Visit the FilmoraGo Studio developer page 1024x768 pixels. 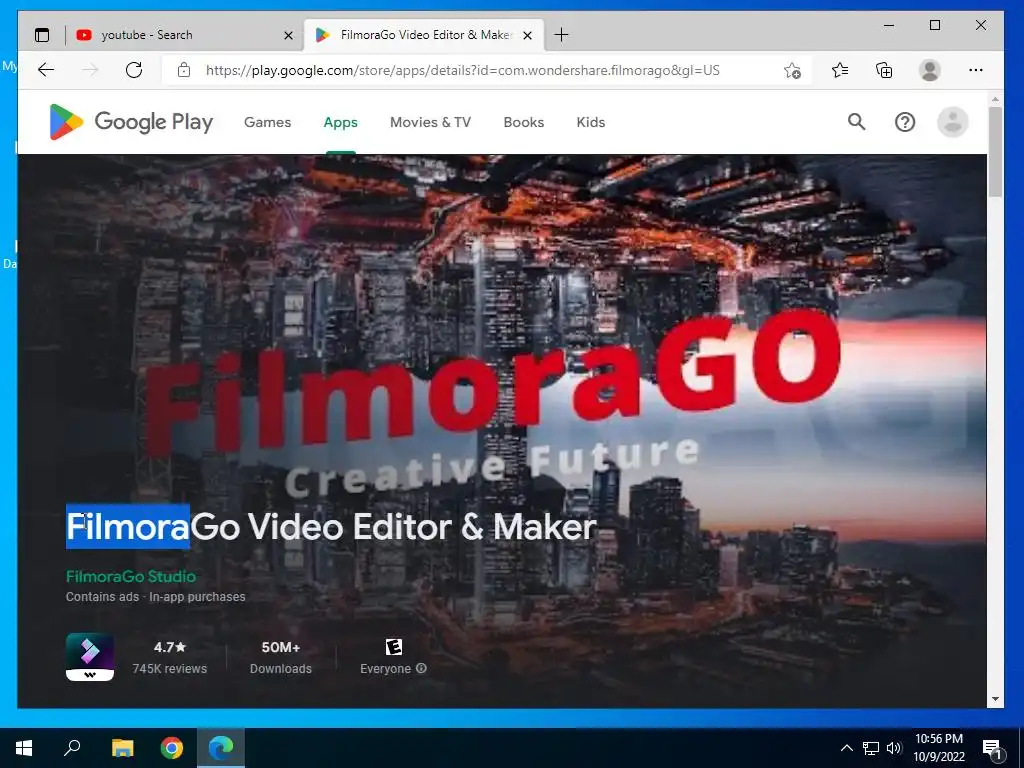(131, 576)
